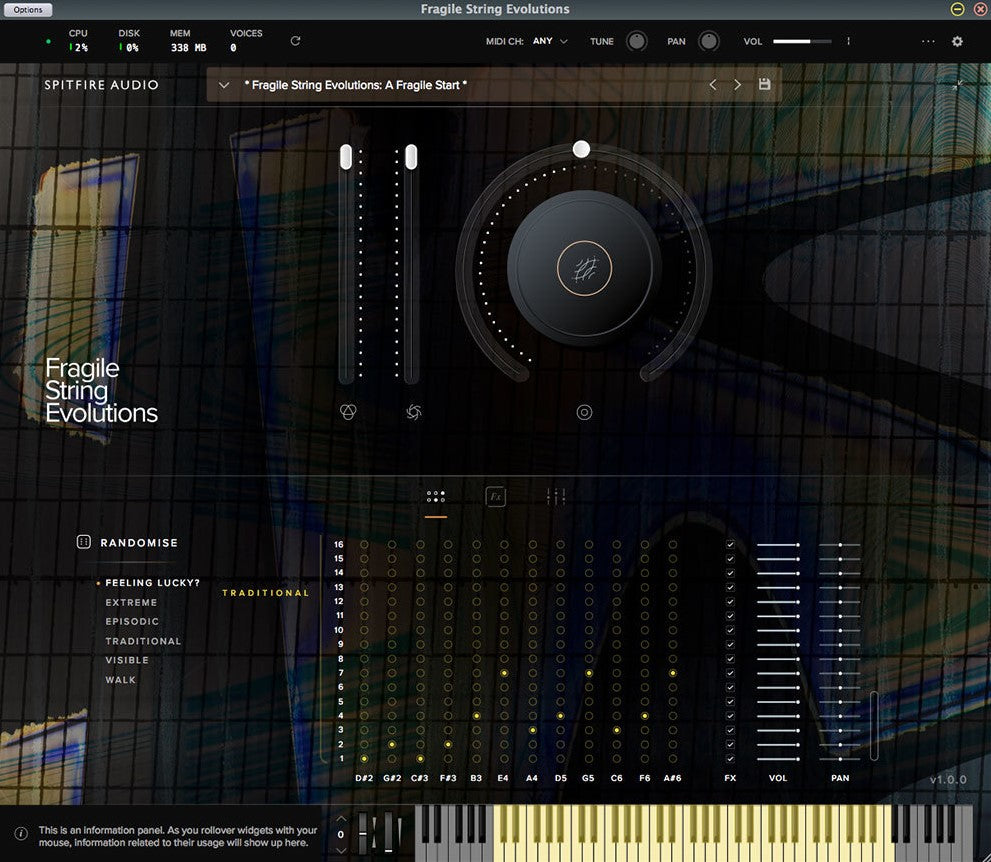The width and height of the screenshot is (991, 862).
Task: Save preset with the floppy disk icon
Action: (x=765, y=85)
